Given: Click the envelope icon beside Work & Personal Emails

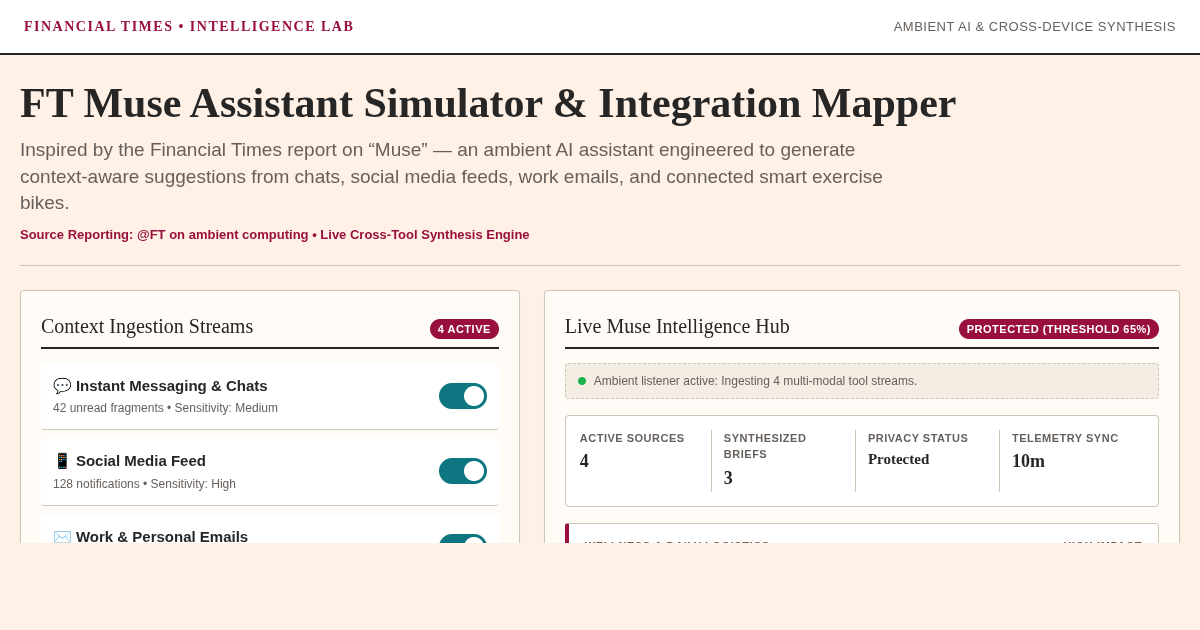Looking at the screenshot, I should 62,536.
